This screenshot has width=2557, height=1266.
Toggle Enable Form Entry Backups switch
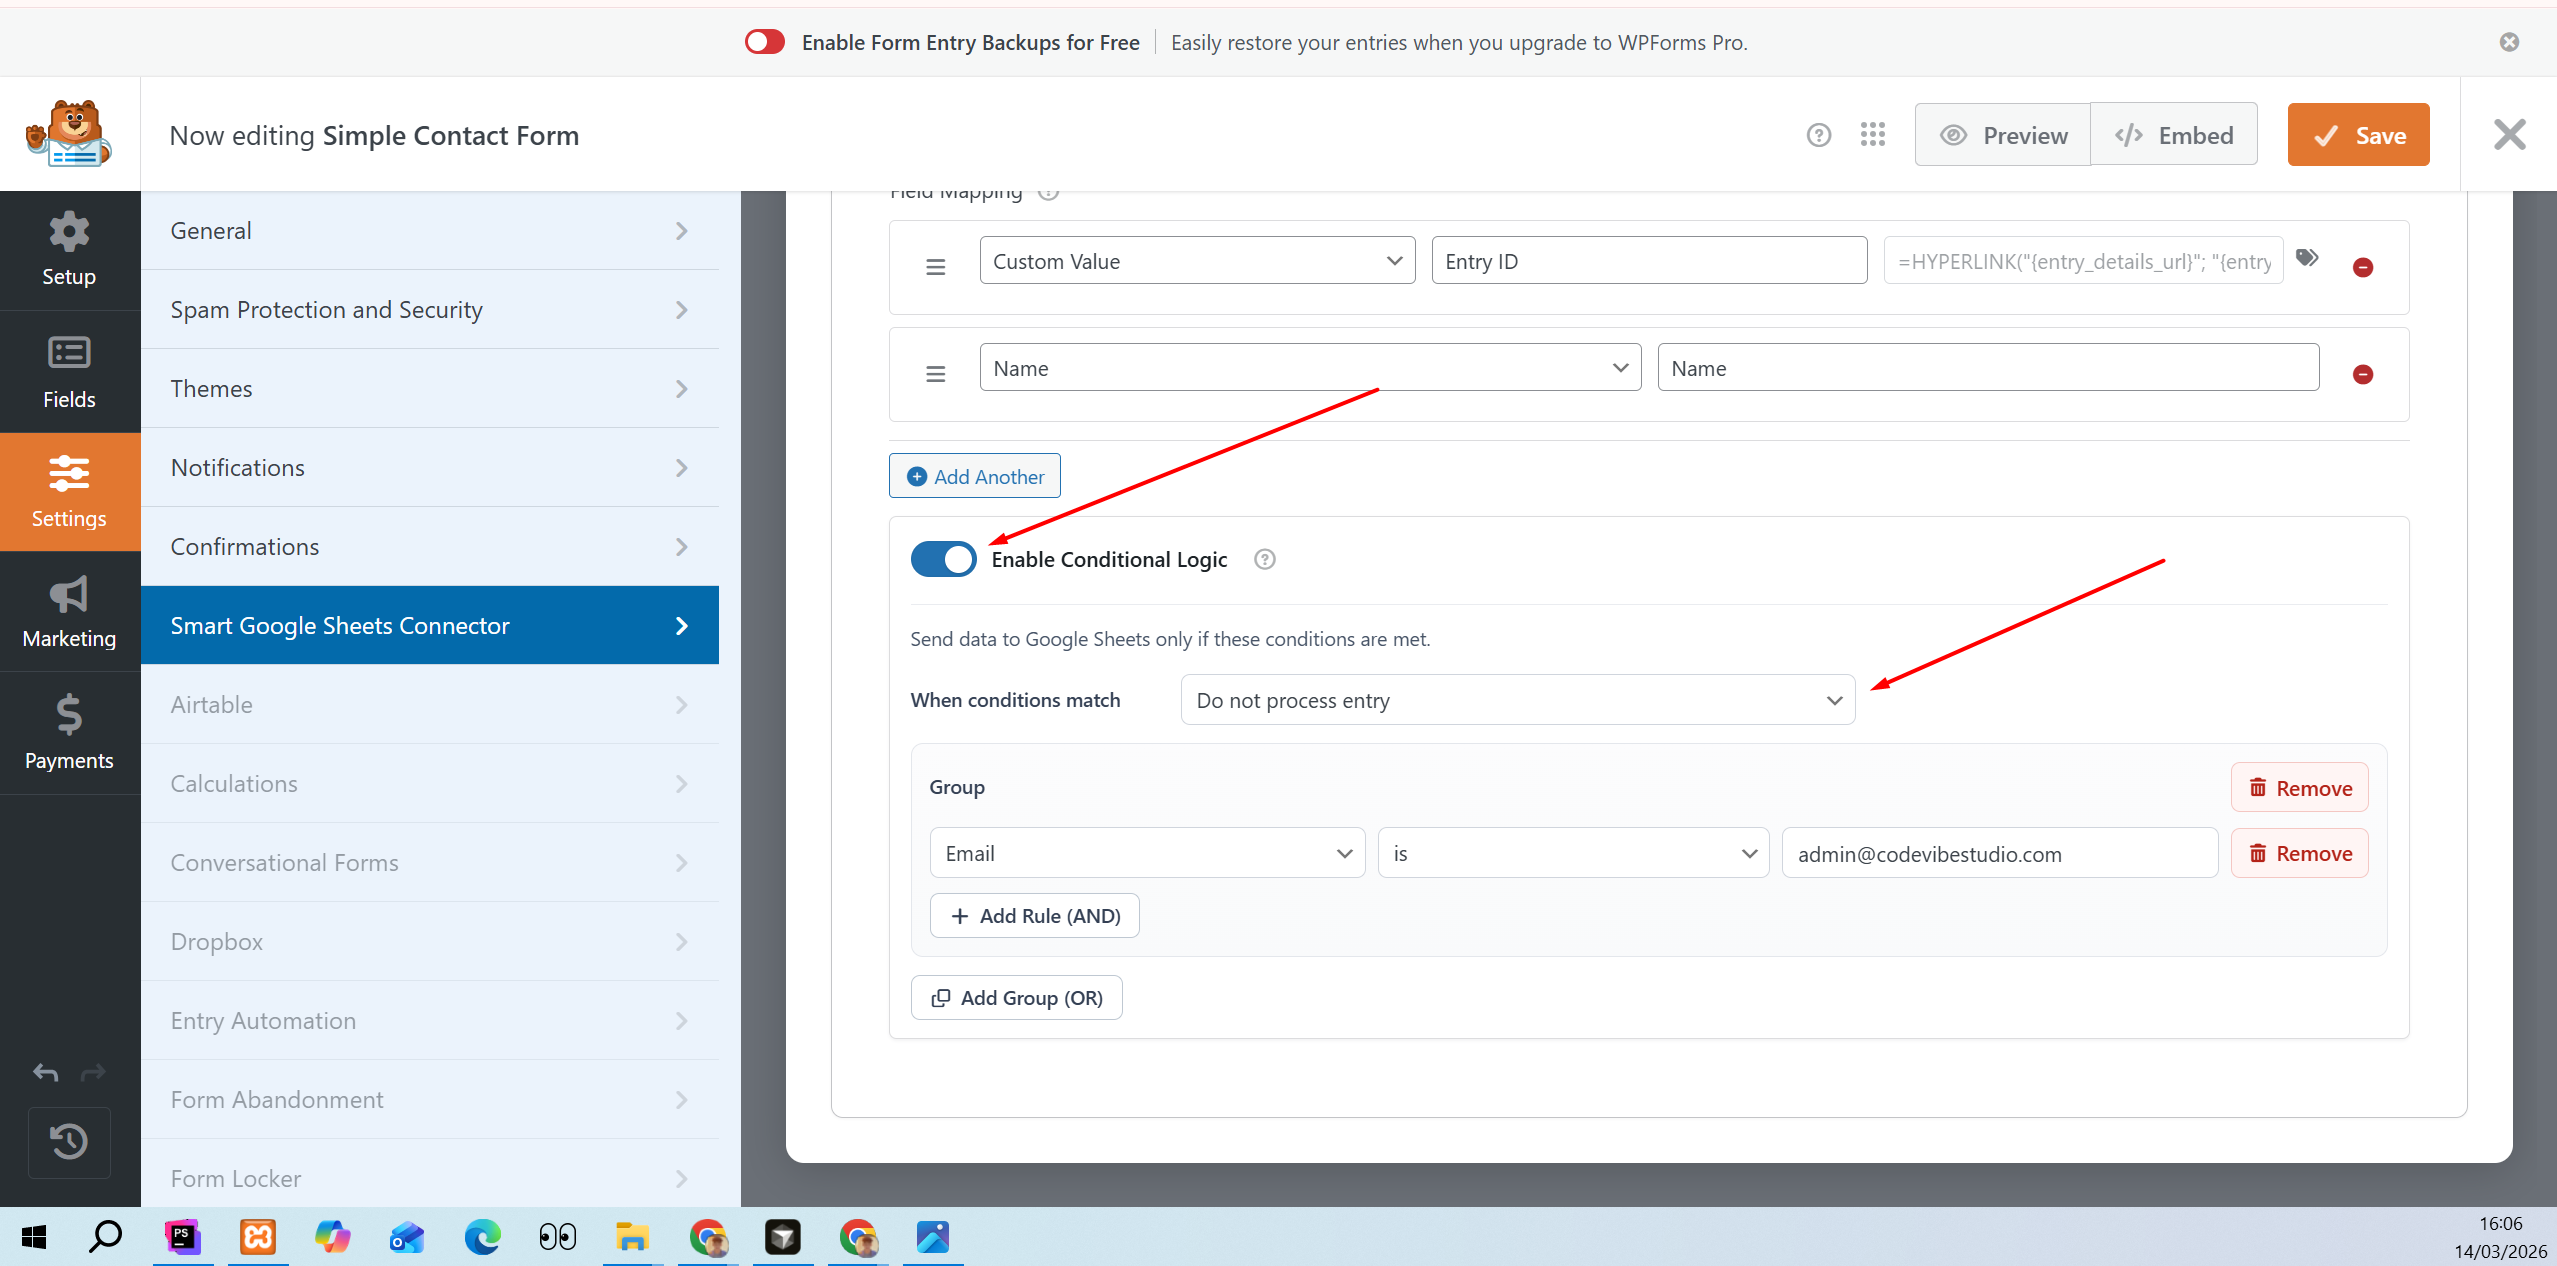[765, 42]
